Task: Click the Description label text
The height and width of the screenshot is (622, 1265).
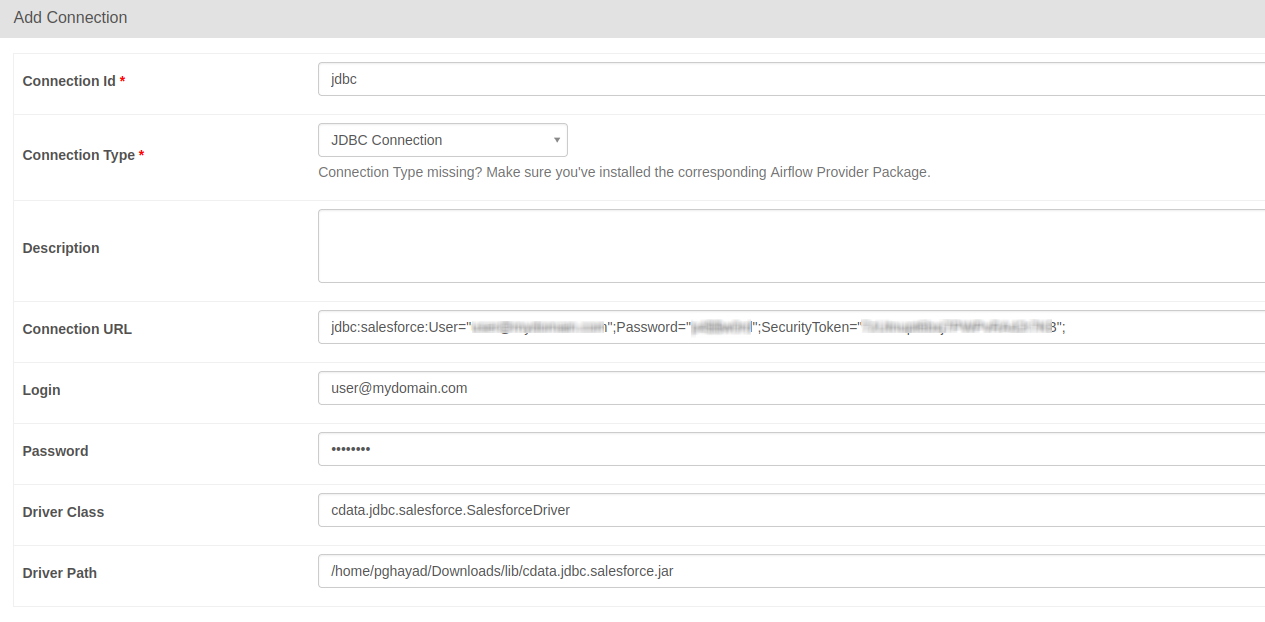Action: pos(61,248)
